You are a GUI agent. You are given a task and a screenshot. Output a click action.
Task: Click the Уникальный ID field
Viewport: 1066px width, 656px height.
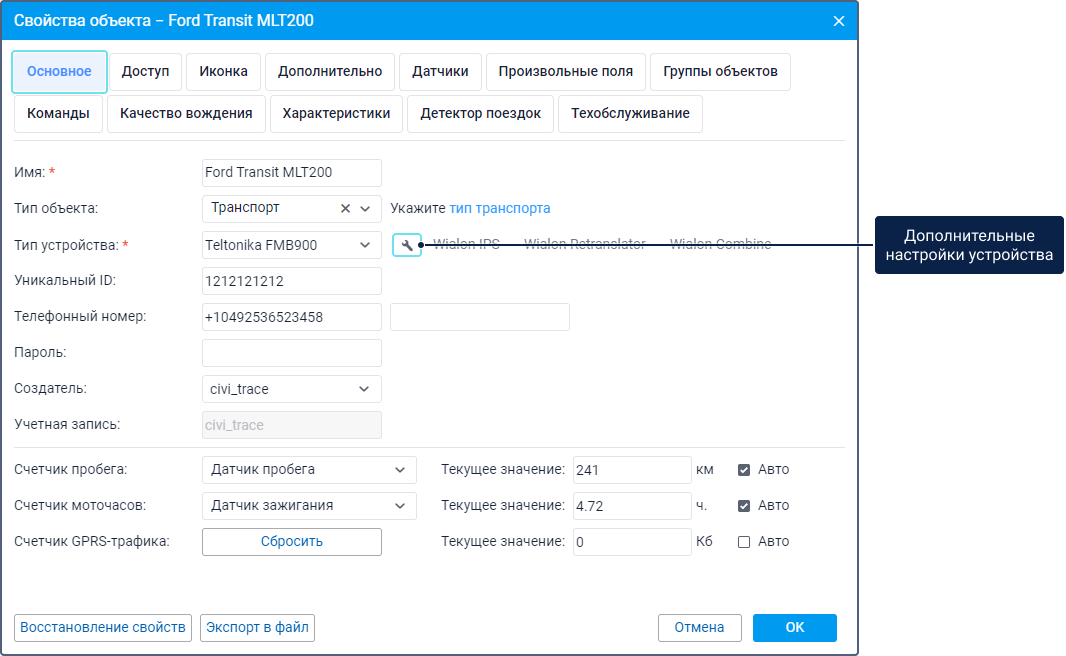pyautogui.click(x=292, y=281)
